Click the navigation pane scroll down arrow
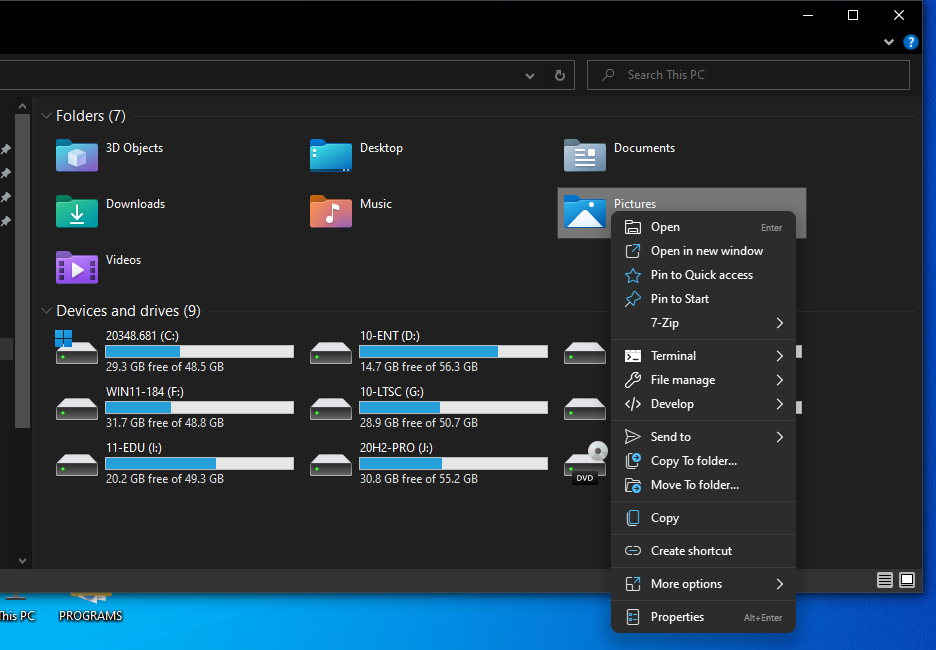 pos(22,560)
